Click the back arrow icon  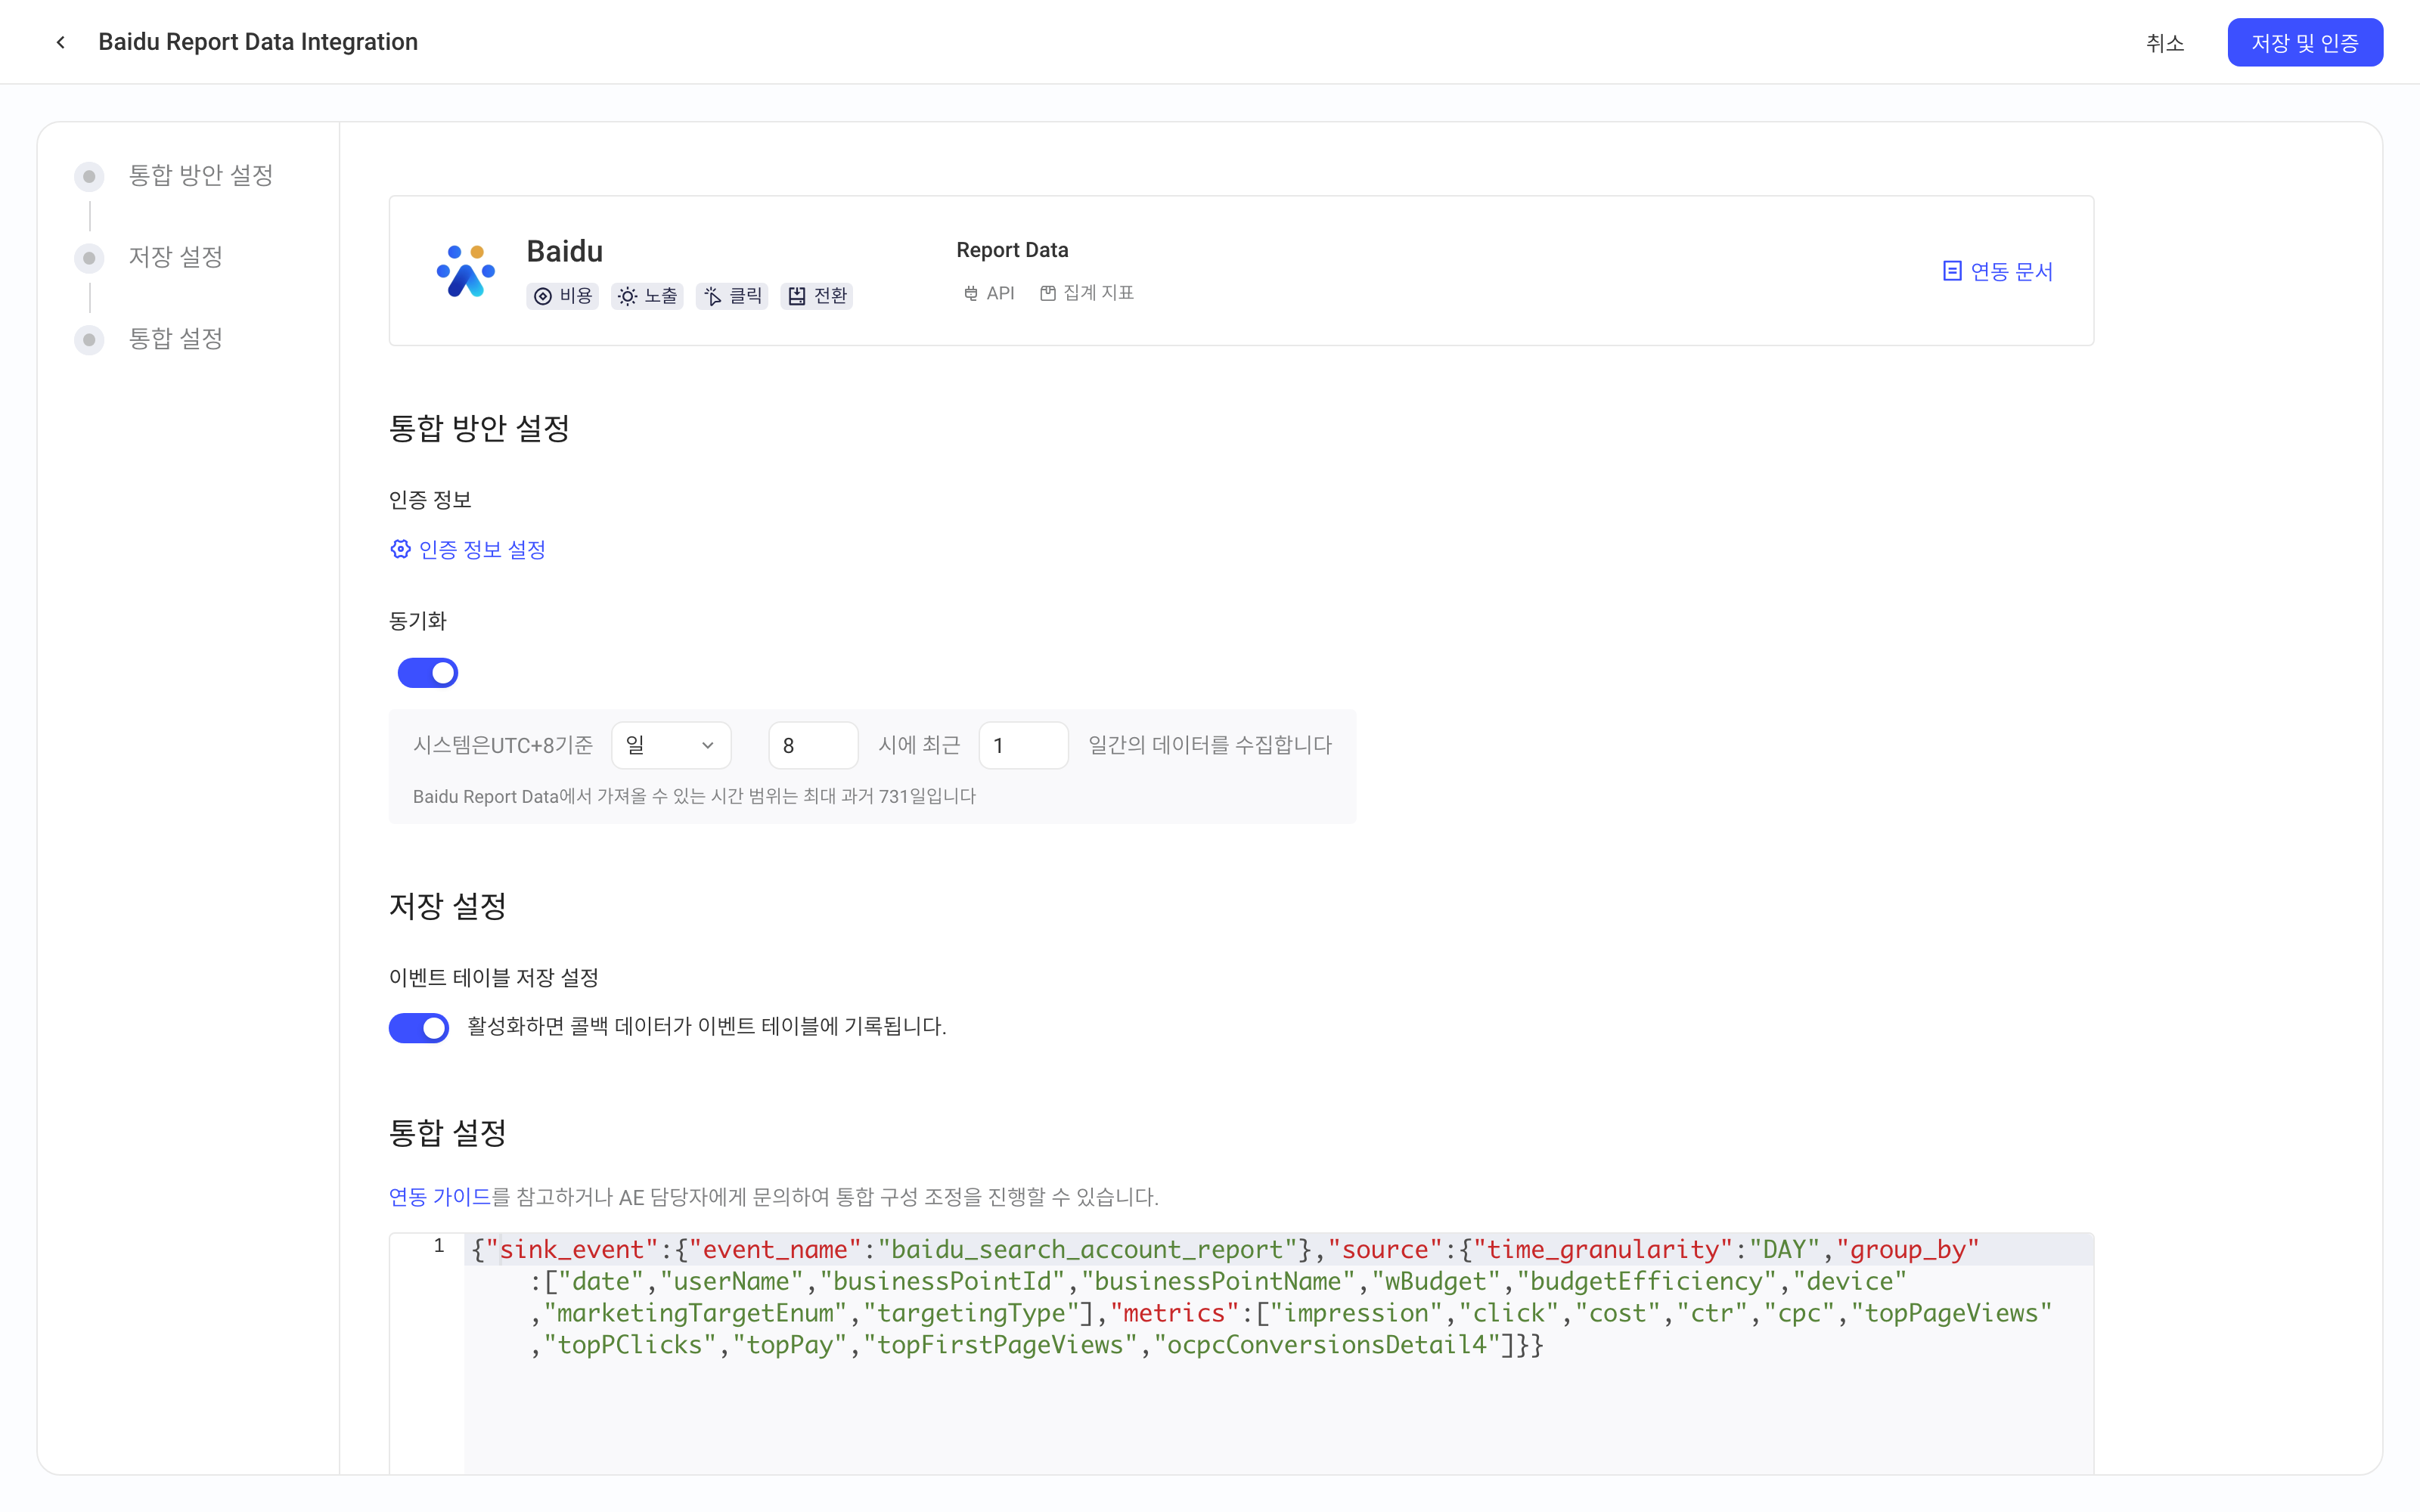click(61, 42)
